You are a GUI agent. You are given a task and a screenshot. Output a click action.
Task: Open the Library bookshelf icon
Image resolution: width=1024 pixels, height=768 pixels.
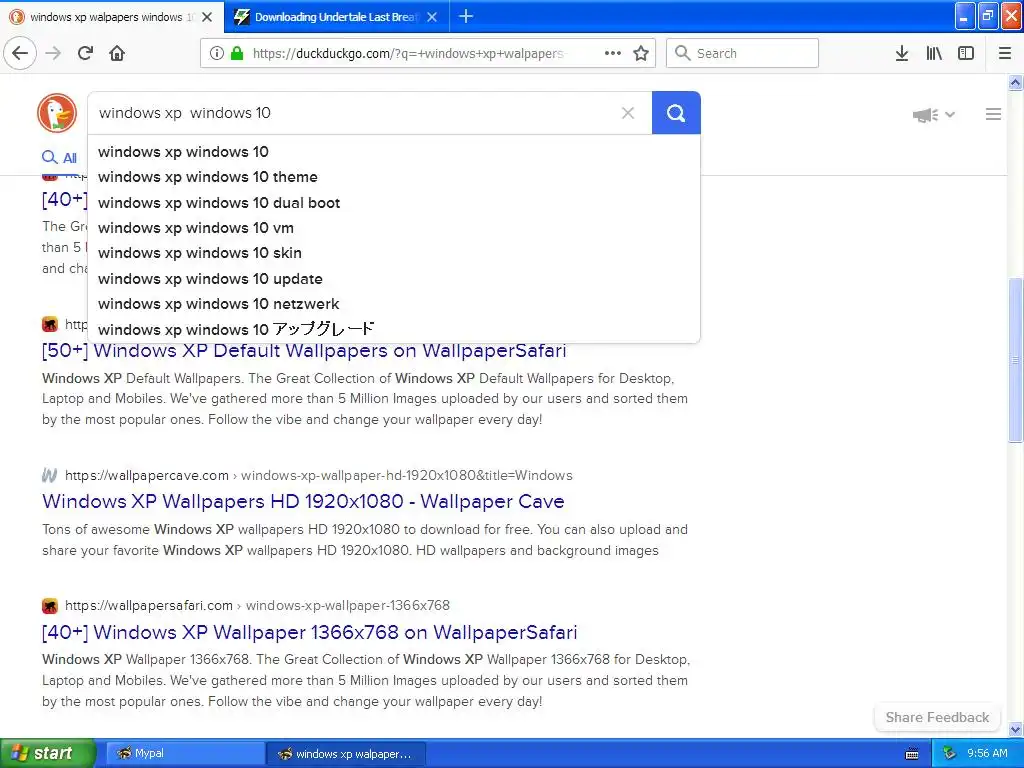click(934, 53)
